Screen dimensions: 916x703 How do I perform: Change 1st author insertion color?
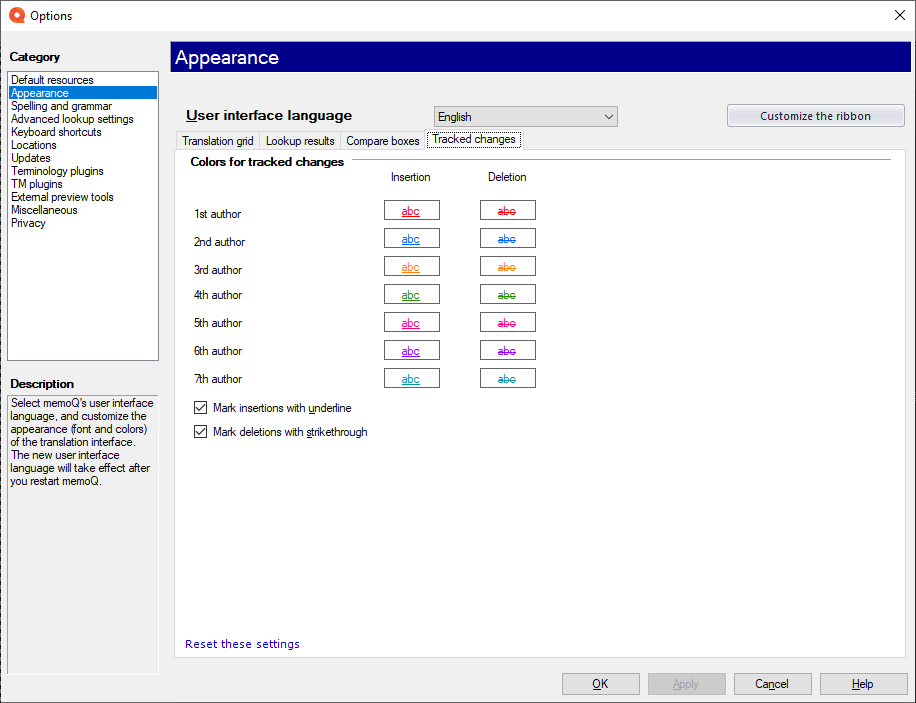click(411, 210)
